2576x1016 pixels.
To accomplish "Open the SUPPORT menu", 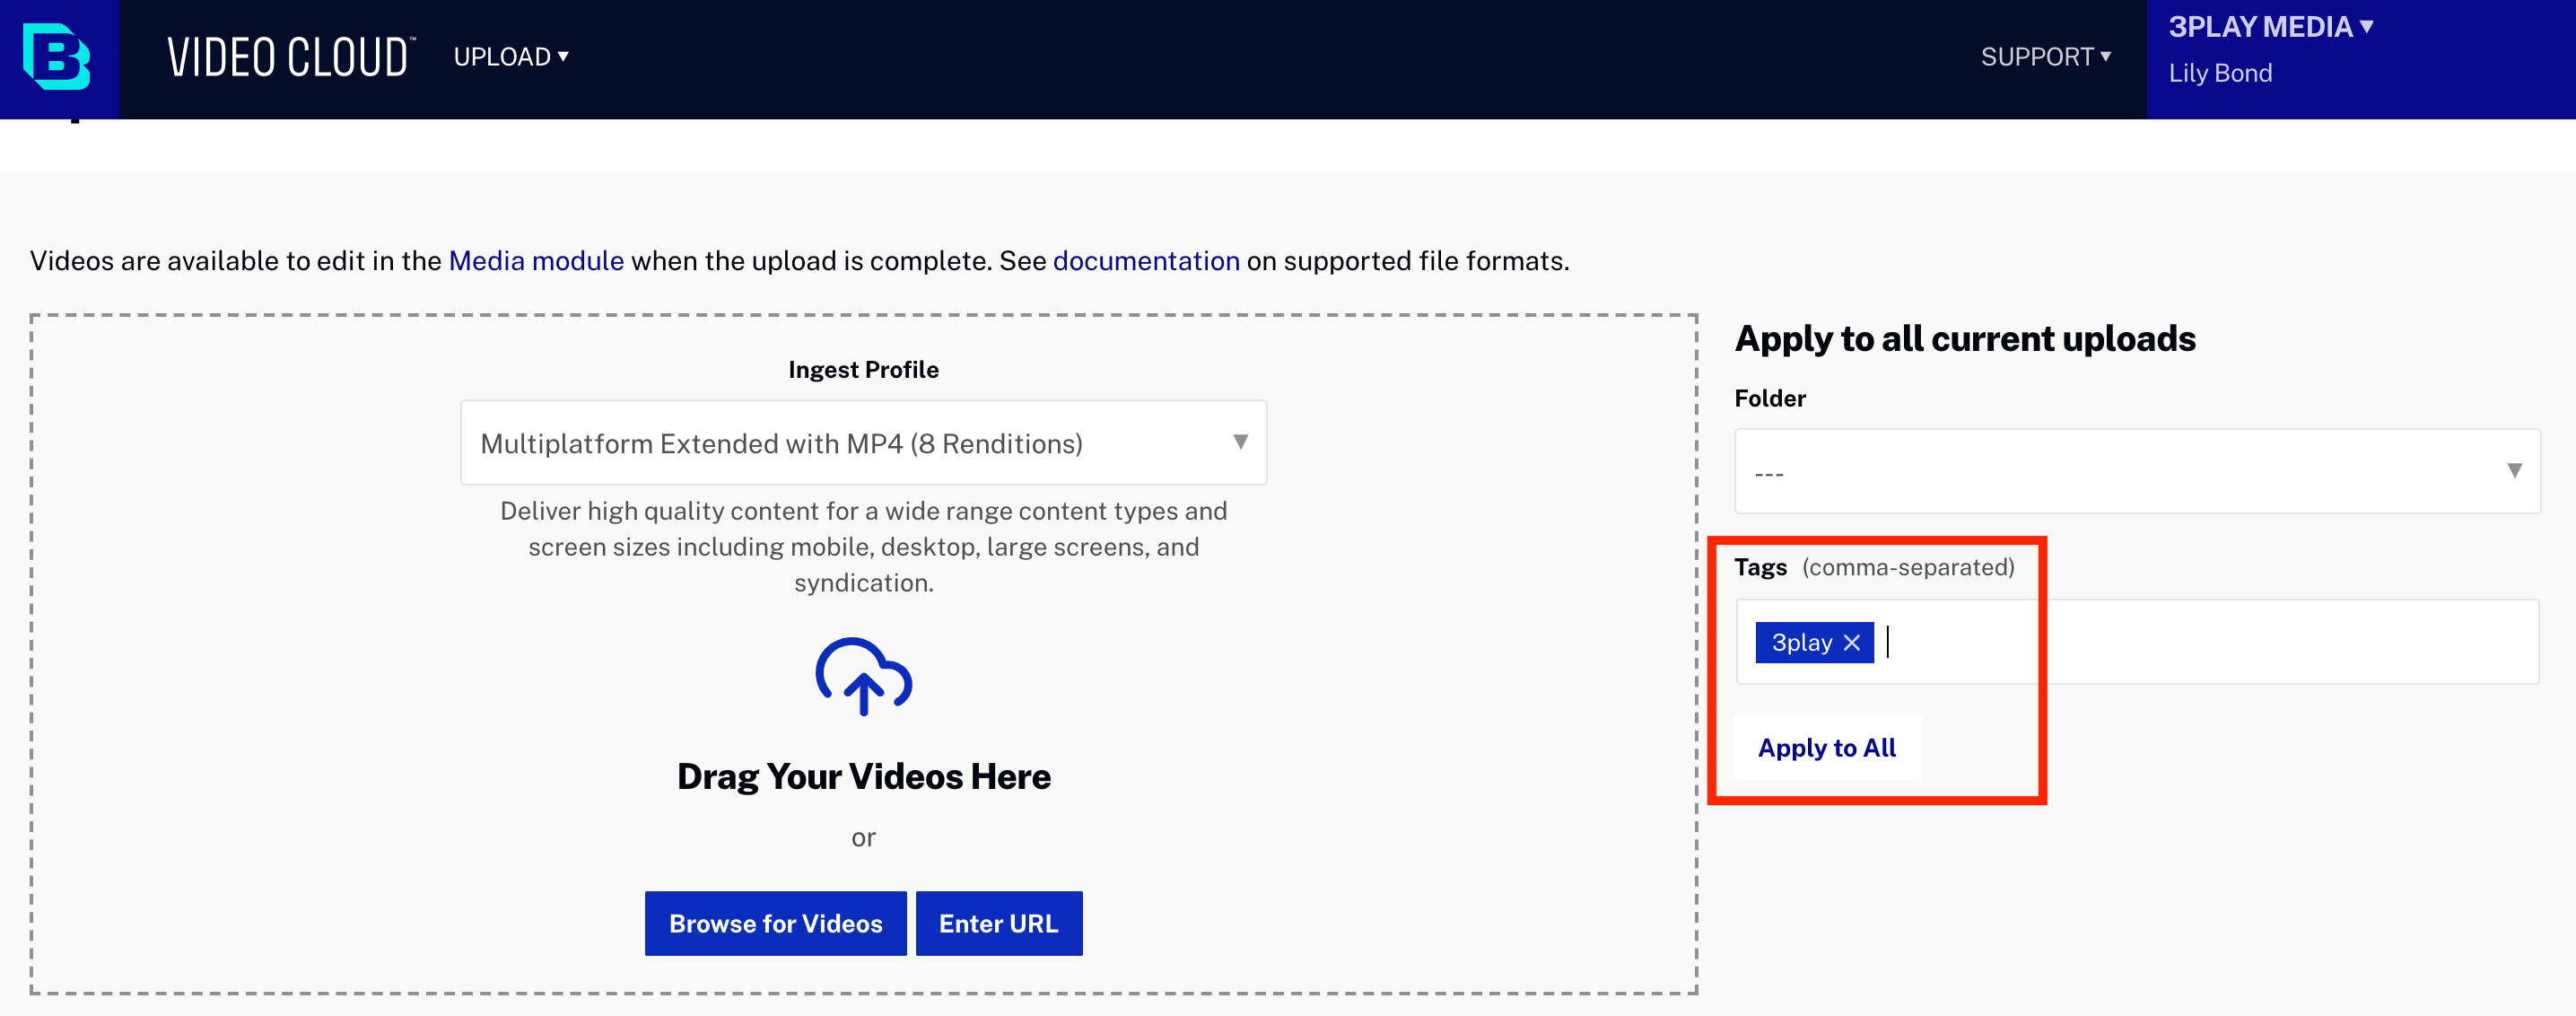I will coord(2045,57).
